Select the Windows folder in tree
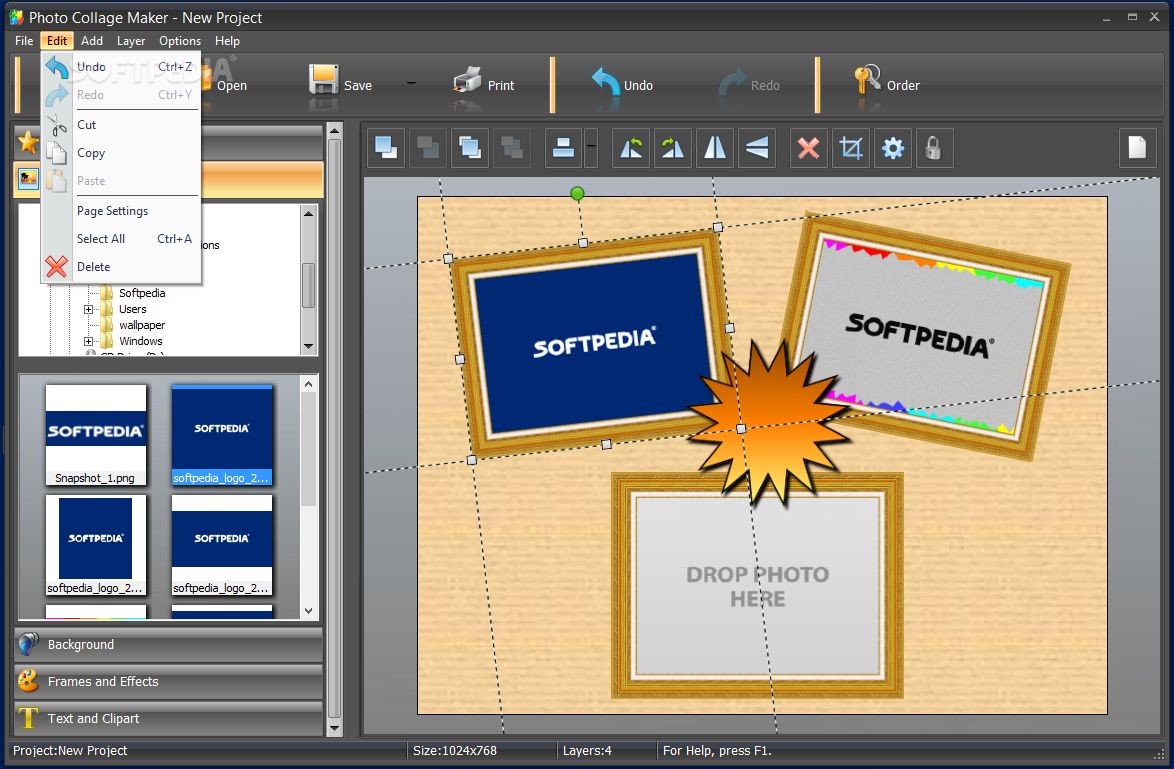This screenshot has width=1174, height=769. pos(141,341)
